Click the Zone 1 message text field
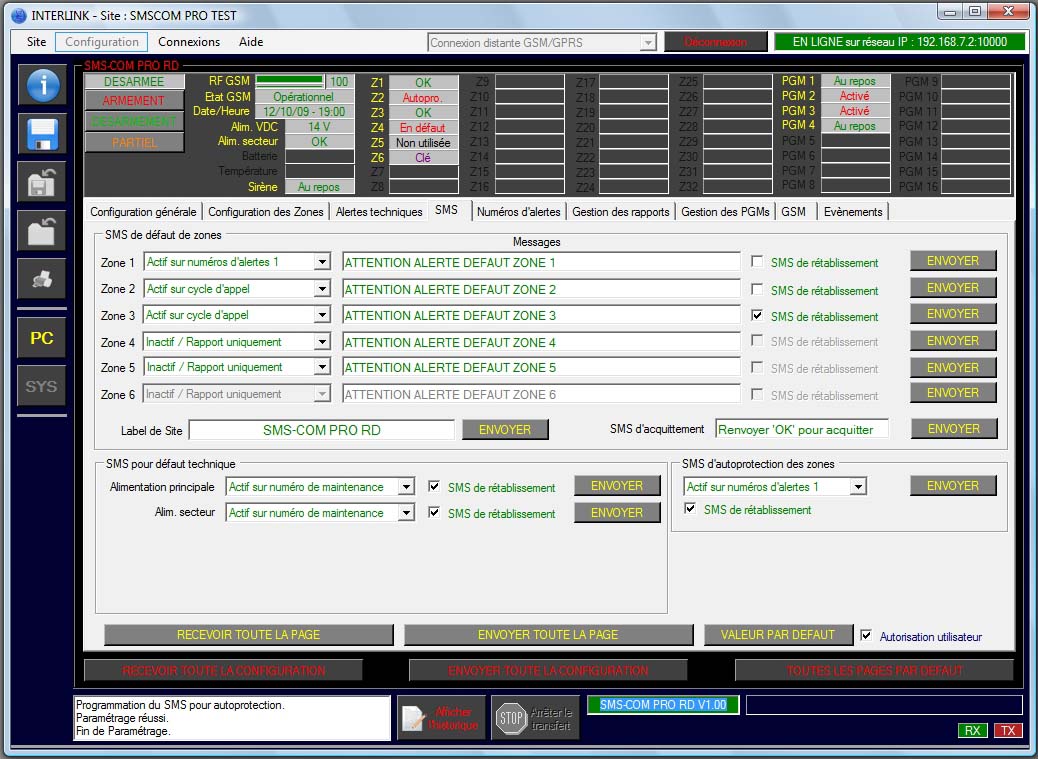Viewport: 1038px width, 759px height. tap(541, 262)
